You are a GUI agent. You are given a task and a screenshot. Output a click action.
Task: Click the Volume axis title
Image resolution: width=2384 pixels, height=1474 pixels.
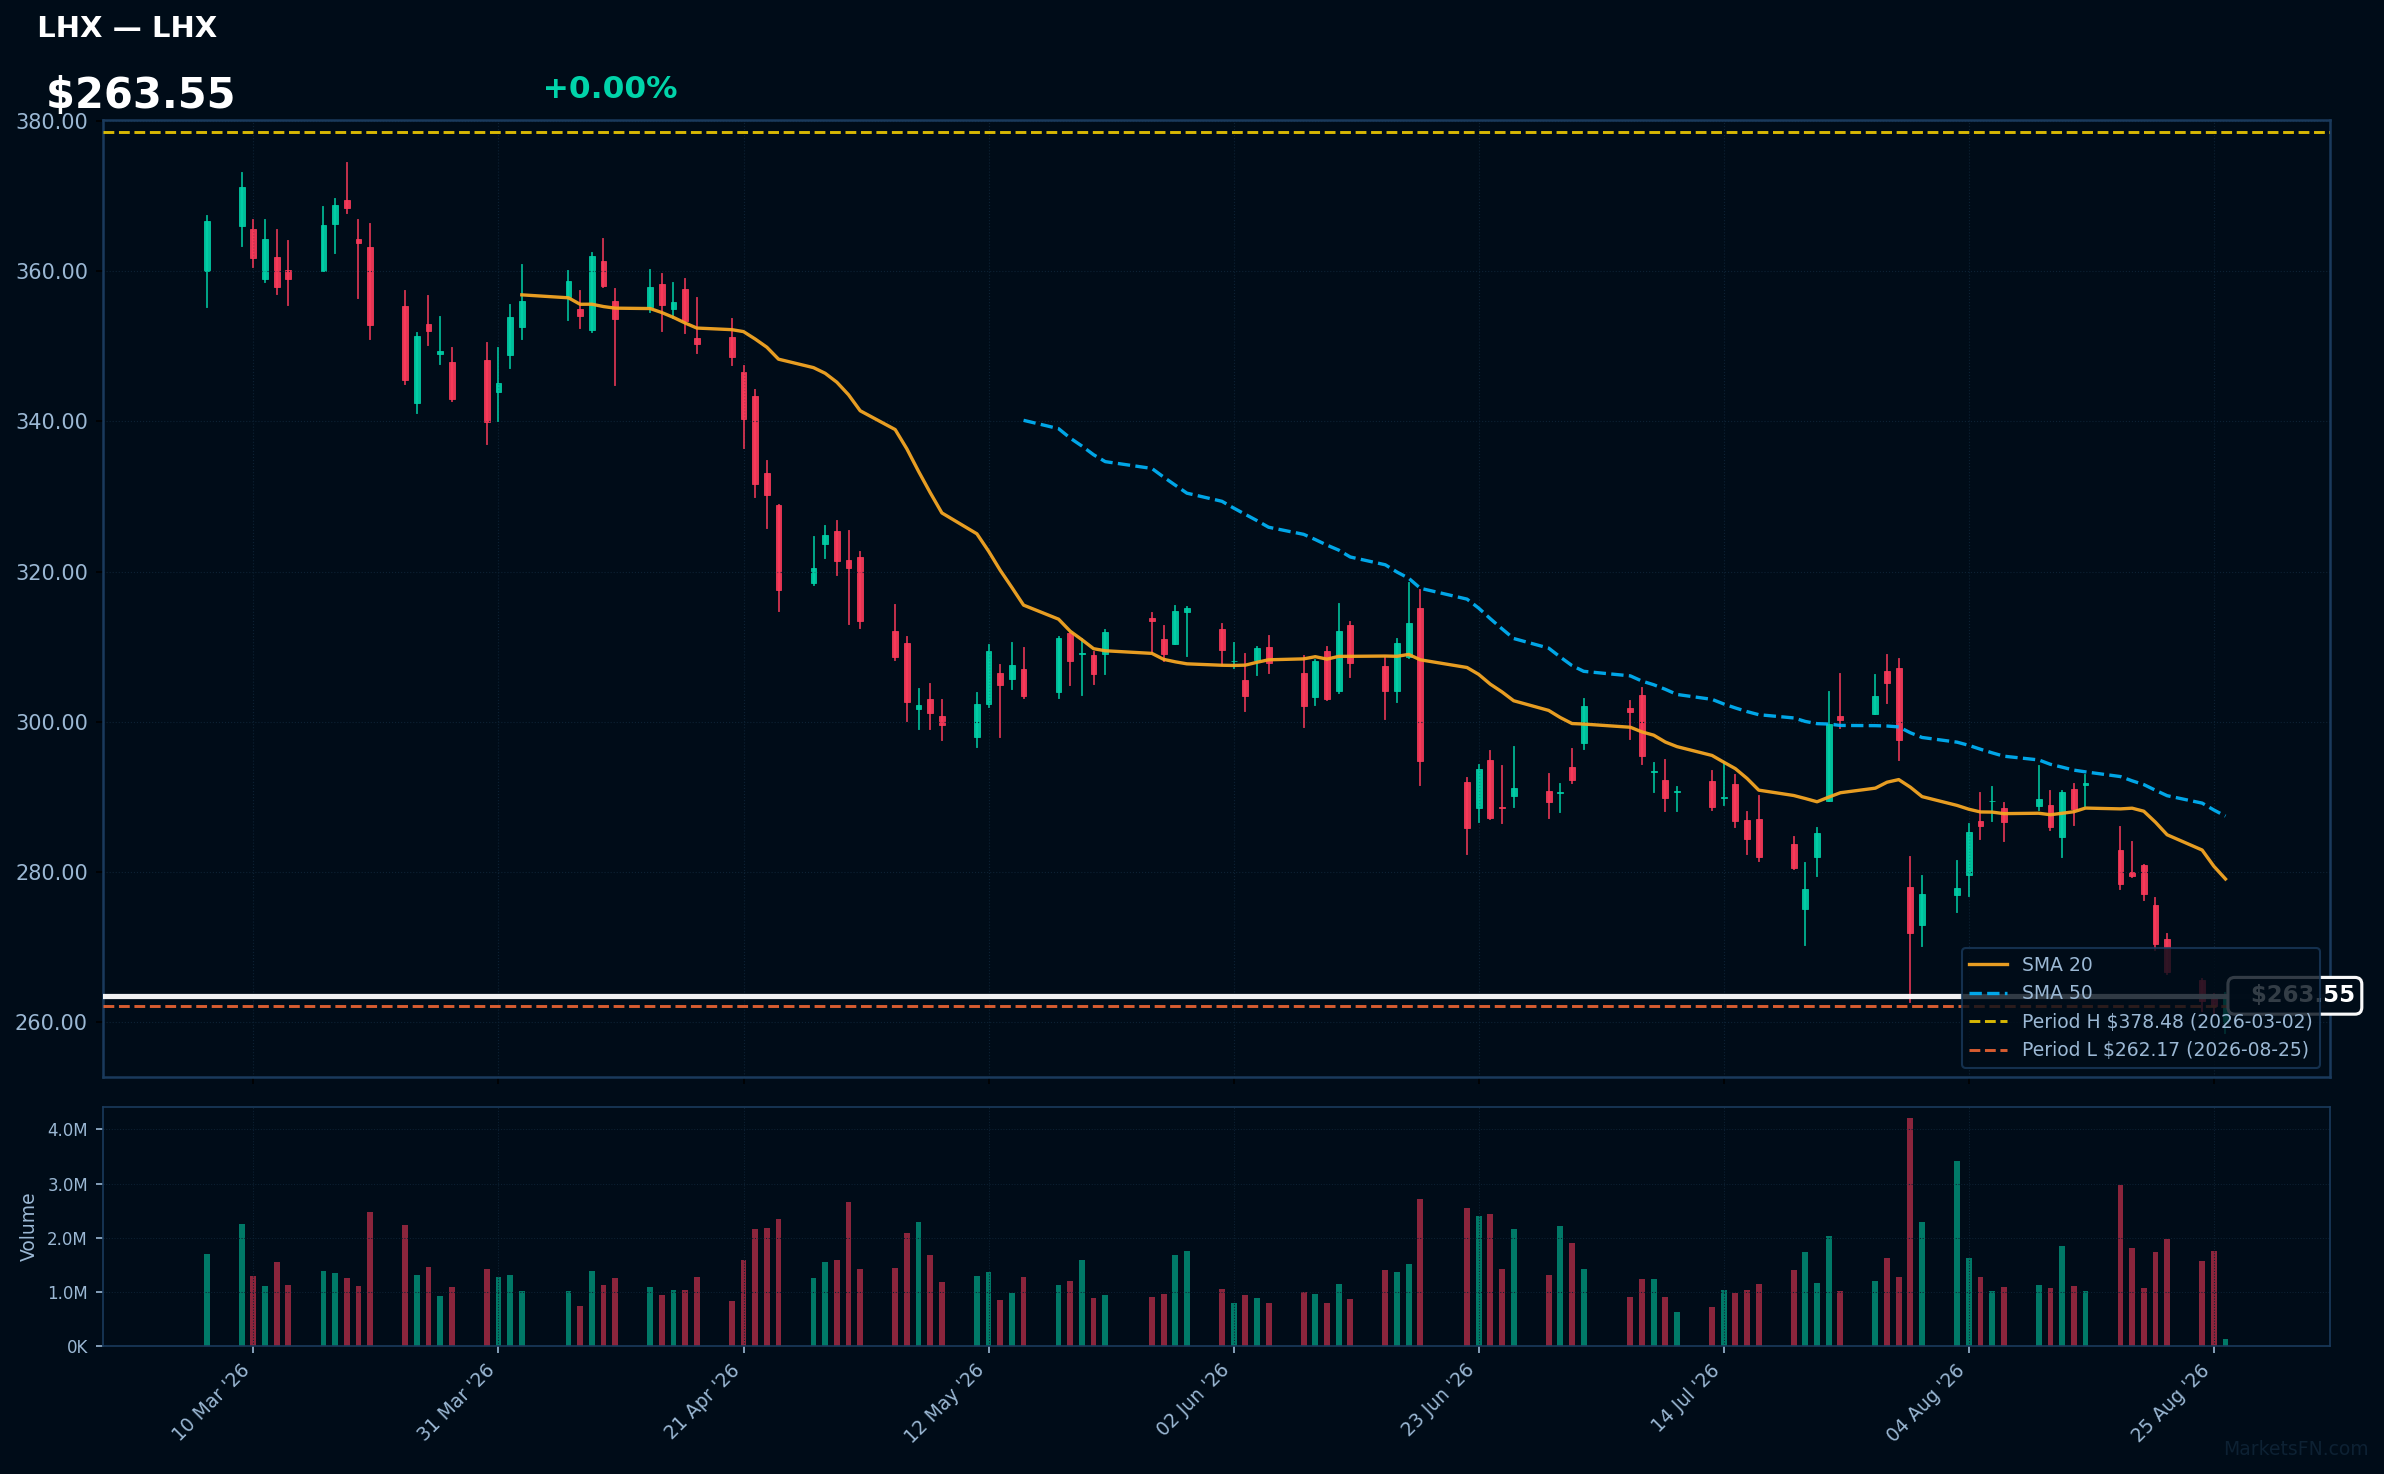pos(28,1227)
